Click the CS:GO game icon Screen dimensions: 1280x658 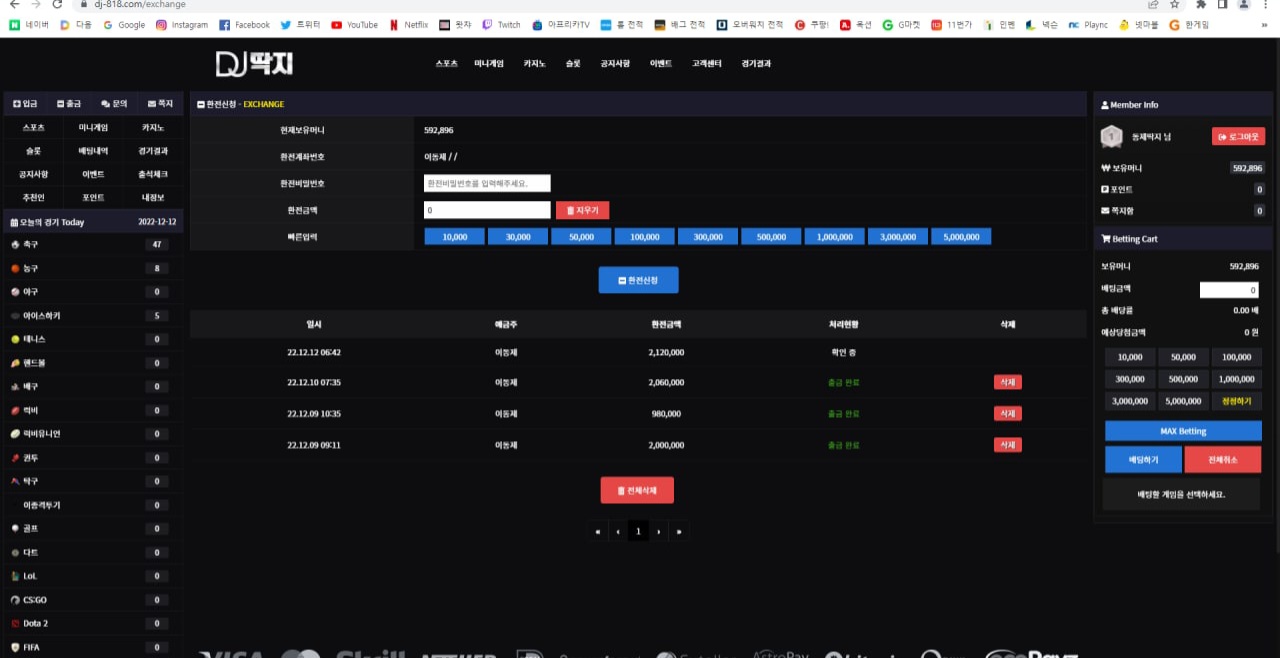click(x=15, y=600)
